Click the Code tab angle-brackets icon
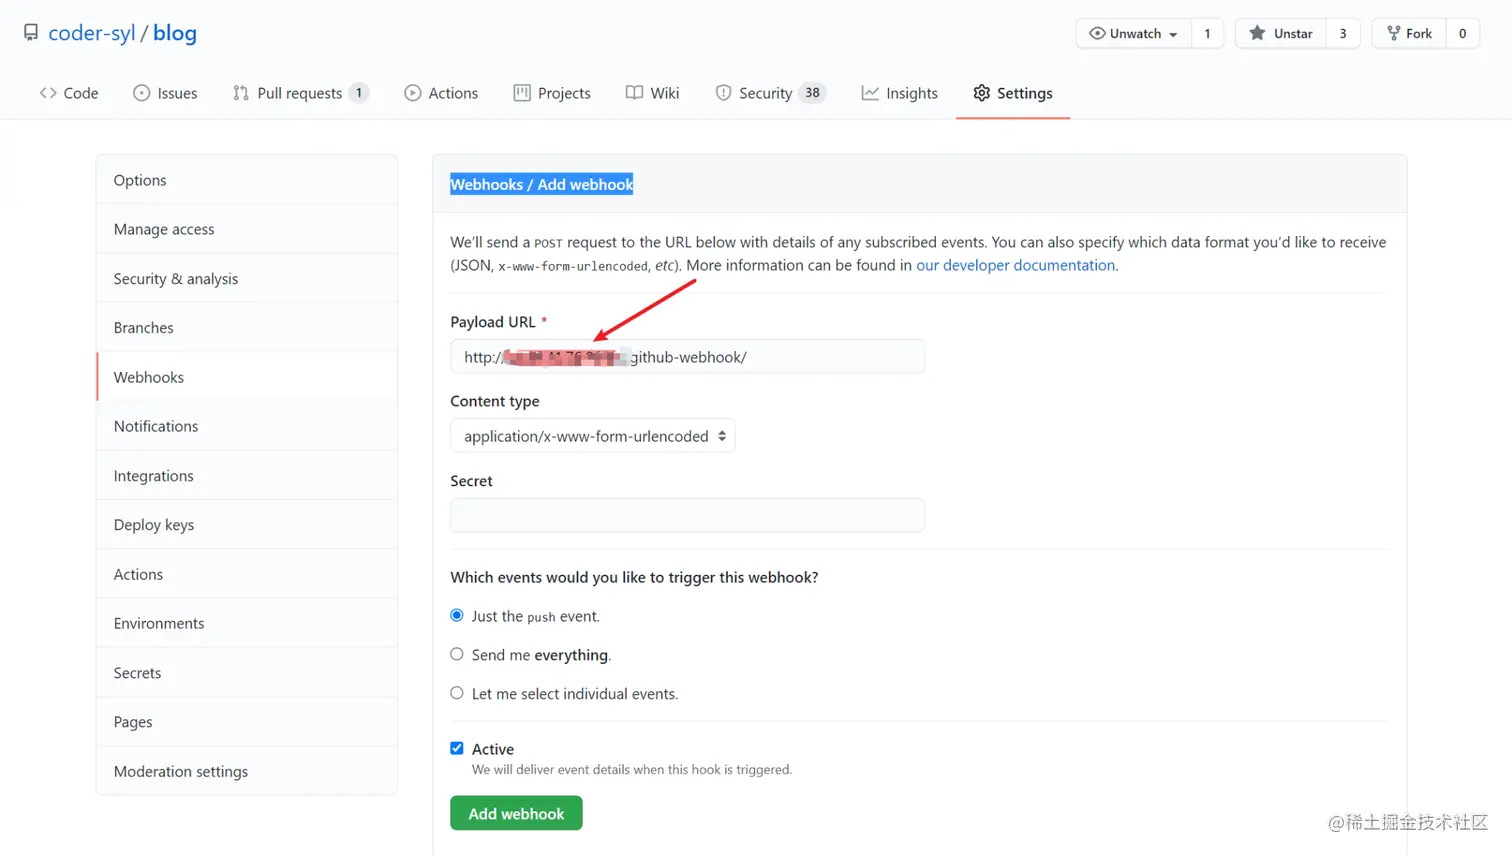The image size is (1512, 856). [48, 93]
